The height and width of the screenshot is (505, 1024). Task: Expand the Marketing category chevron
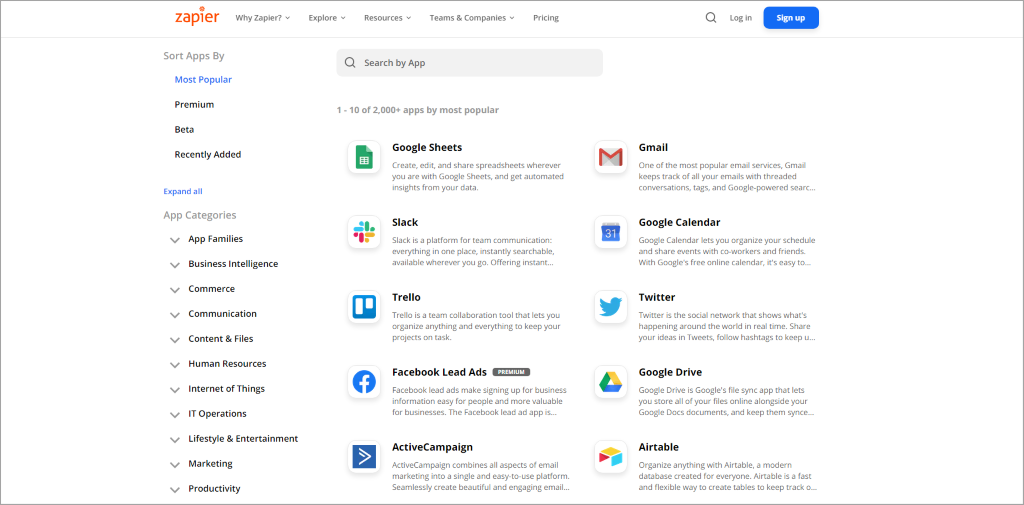(175, 465)
